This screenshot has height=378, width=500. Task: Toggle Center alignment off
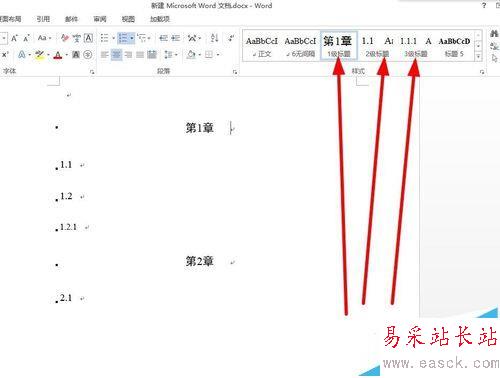coord(116,54)
